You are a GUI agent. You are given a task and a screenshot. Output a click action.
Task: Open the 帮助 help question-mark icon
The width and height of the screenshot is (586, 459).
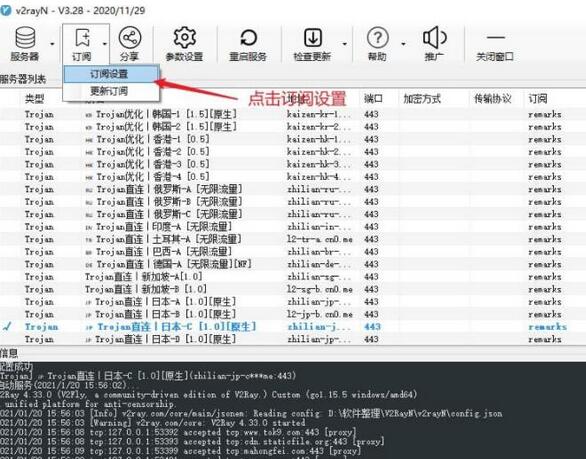pos(377,43)
